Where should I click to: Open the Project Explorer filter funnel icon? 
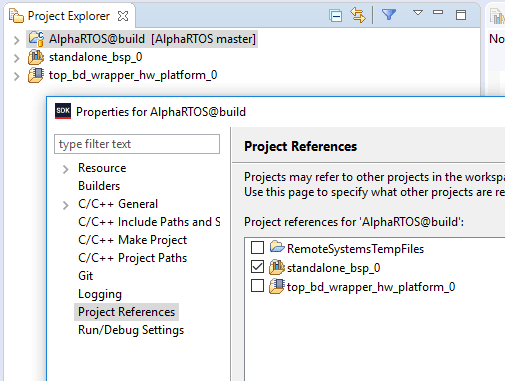pyautogui.click(x=389, y=15)
